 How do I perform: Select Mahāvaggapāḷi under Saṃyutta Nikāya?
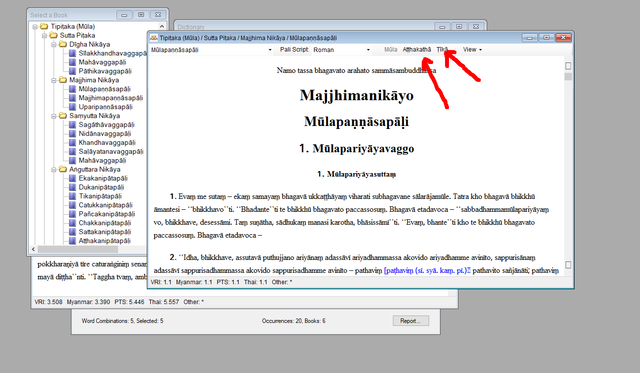102,160
